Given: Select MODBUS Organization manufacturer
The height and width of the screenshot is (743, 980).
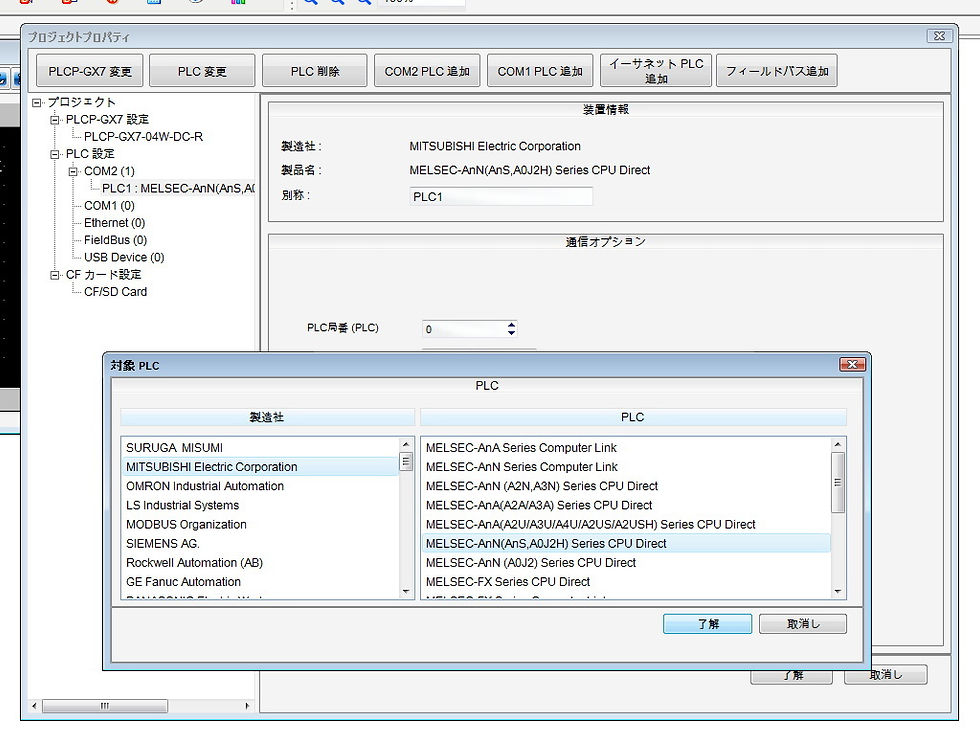Looking at the screenshot, I should (260, 524).
